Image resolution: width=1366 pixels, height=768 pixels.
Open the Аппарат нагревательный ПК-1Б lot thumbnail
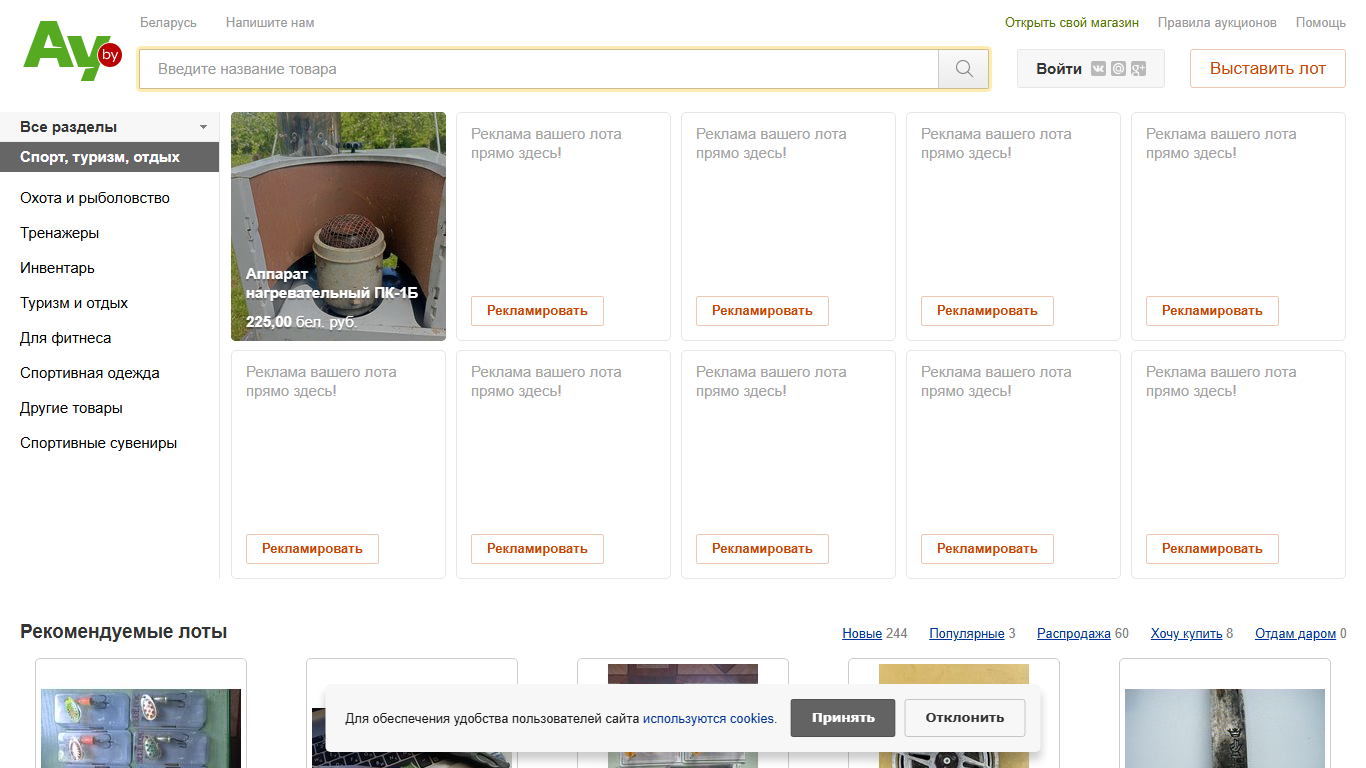tap(338, 226)
